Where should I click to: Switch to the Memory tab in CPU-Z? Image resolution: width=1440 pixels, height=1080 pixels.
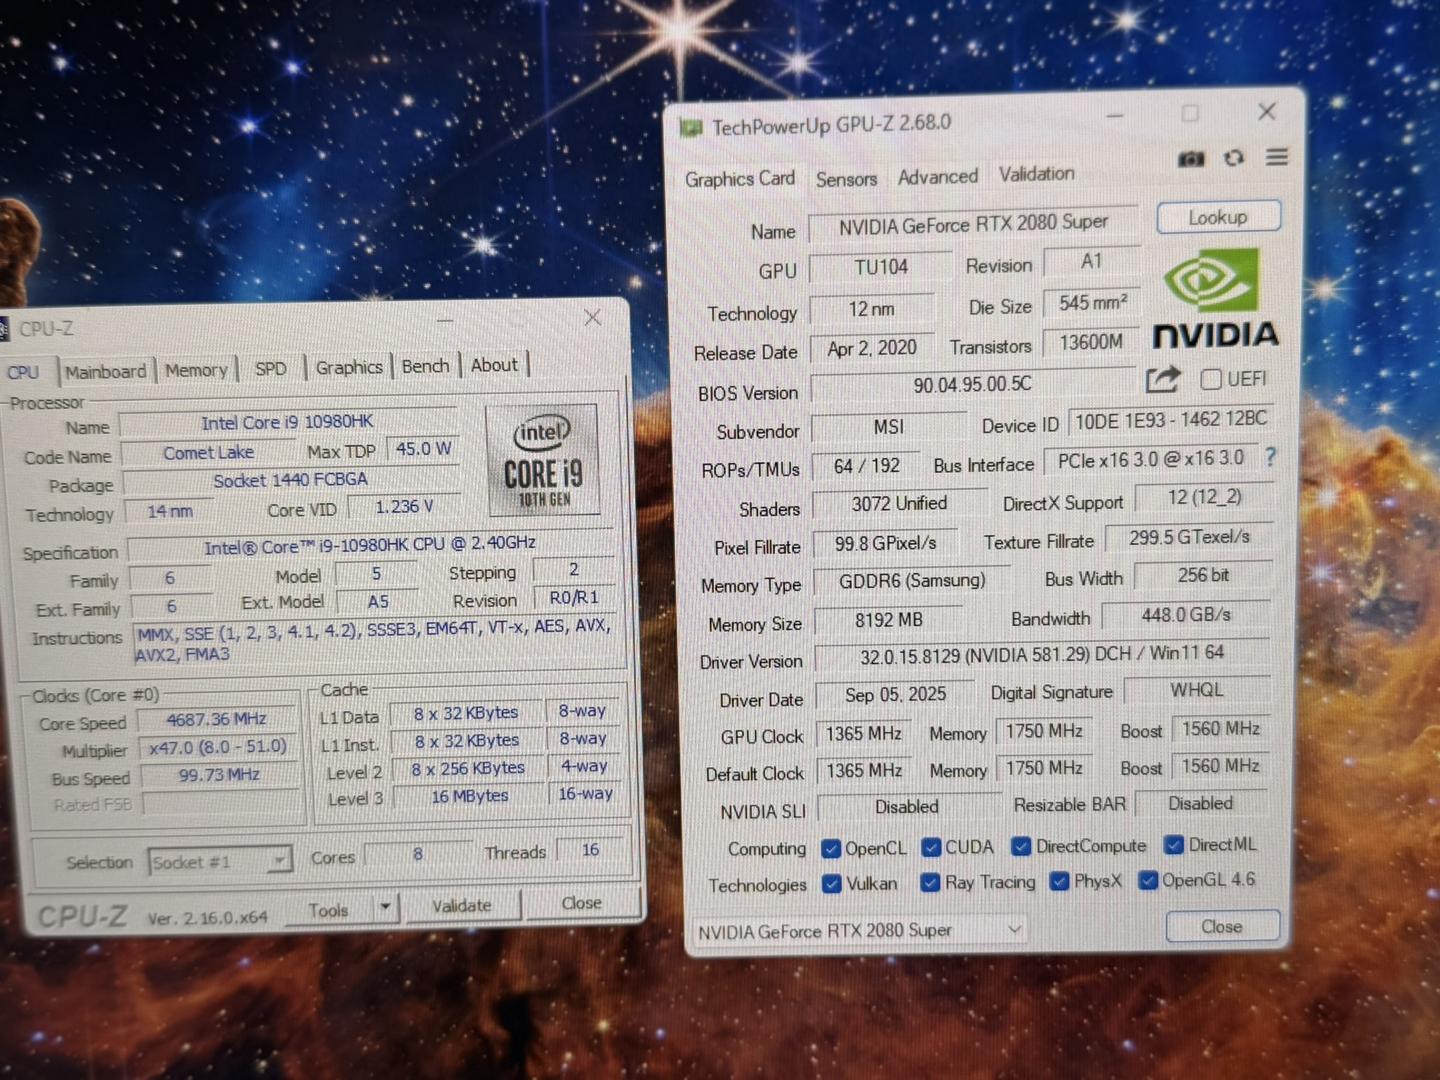[x=196, y=370]
